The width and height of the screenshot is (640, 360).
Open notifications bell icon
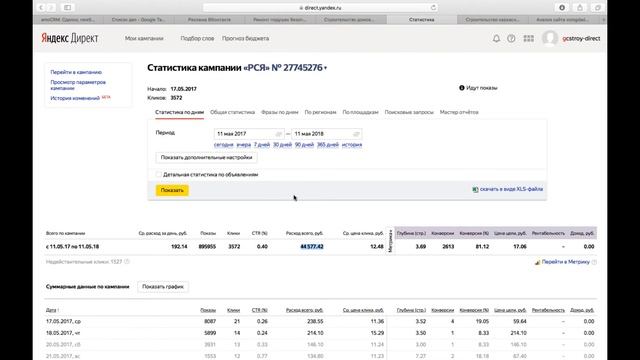[496, 38]
